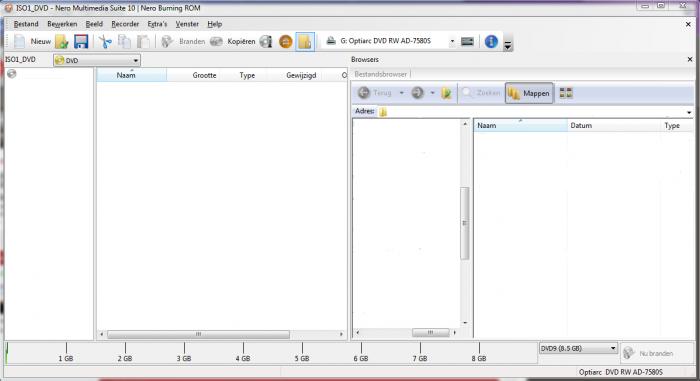This screenshot has height=381, width=700.
Task: Click the Terug back button
Action: (x=375, y=93)
